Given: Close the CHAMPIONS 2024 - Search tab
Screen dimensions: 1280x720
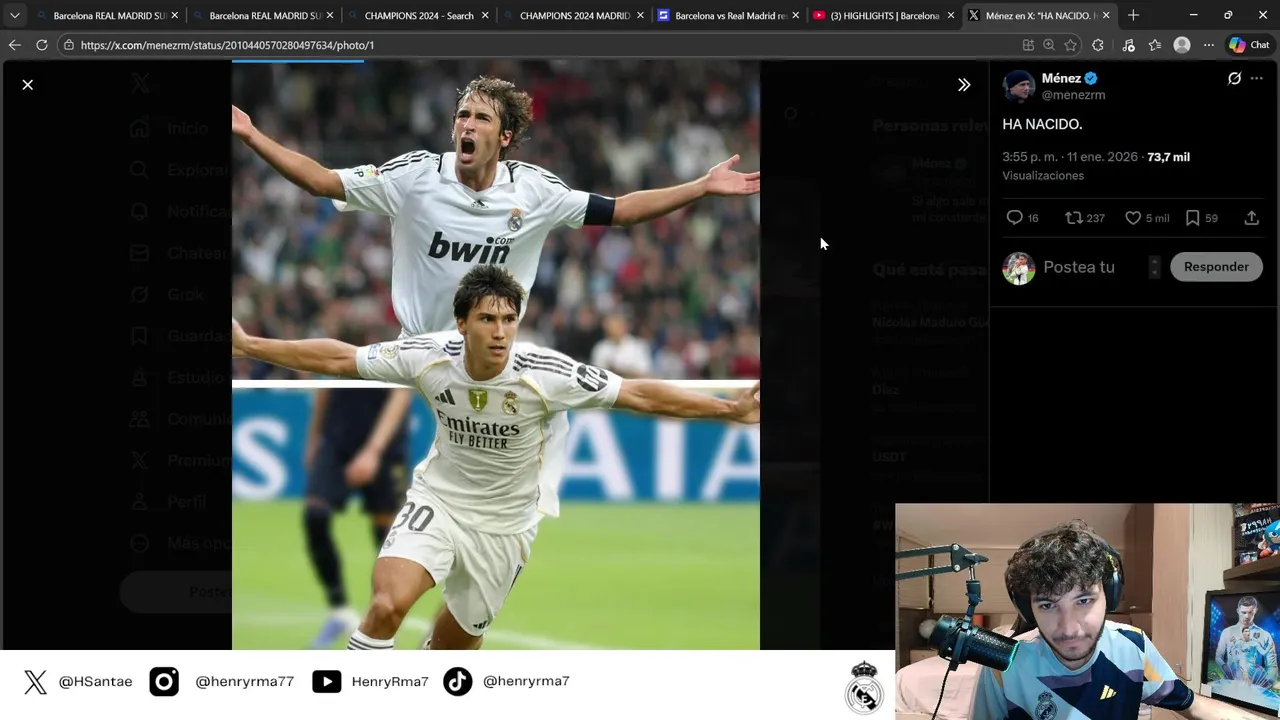Looking at the screenshot, I should coord(485,15).
